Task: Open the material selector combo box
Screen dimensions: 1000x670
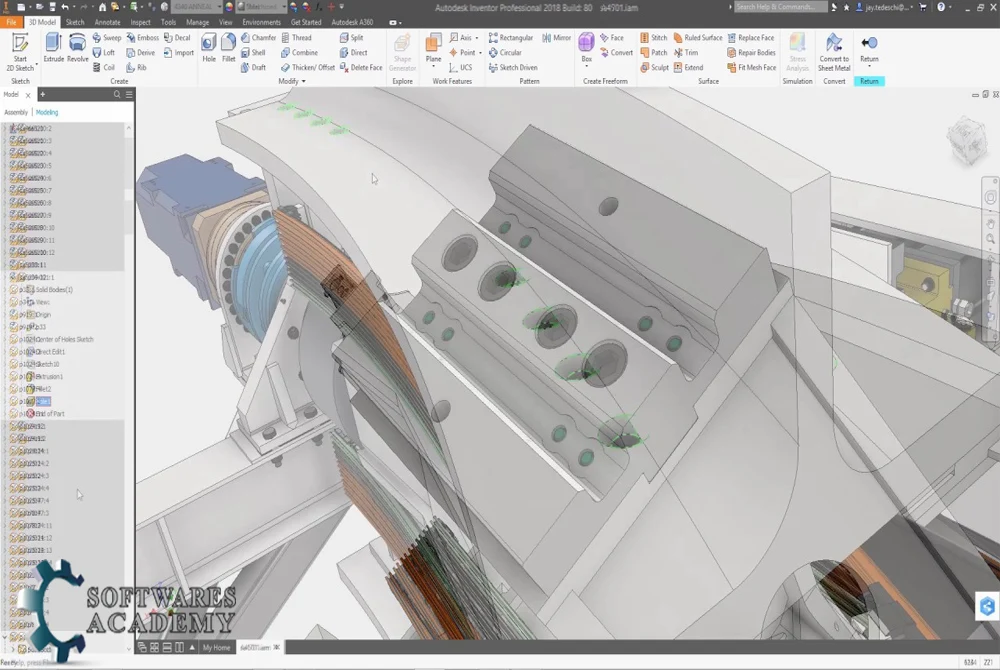Action: pos(197,7)
